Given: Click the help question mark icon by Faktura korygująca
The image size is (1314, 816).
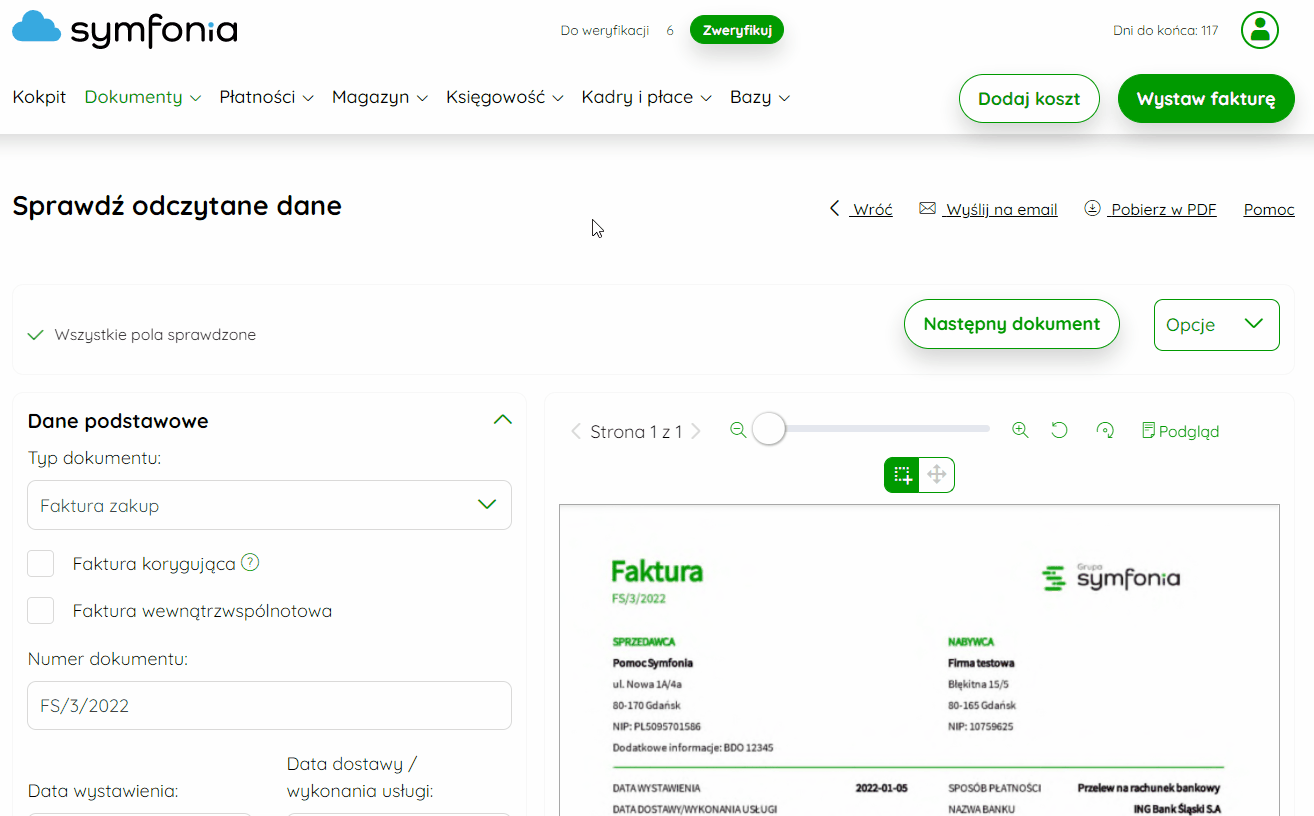Looking at the screenshot, I should (x=251, y=562).
